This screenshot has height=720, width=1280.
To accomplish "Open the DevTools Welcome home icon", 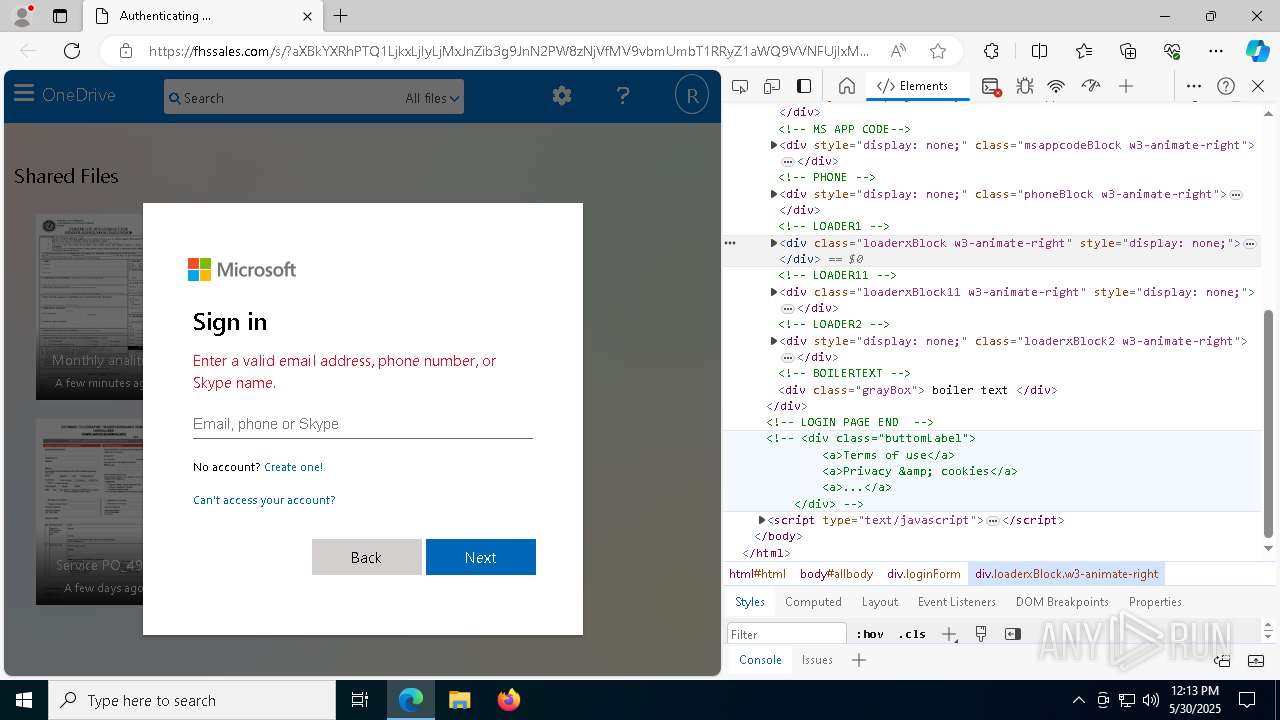I will coord(846,86).
